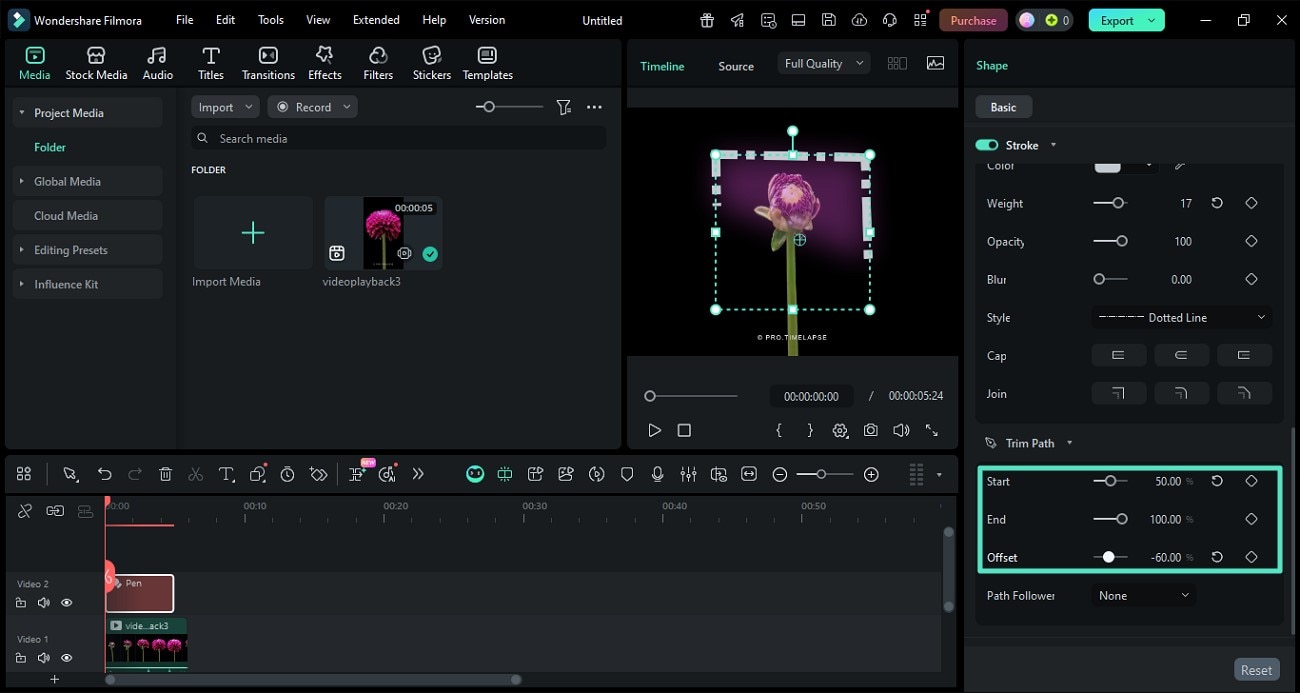Viewport: 1300px width, 693px height.
Task: Click the snapshot camera icon under preview
Action: coord(871,430)
